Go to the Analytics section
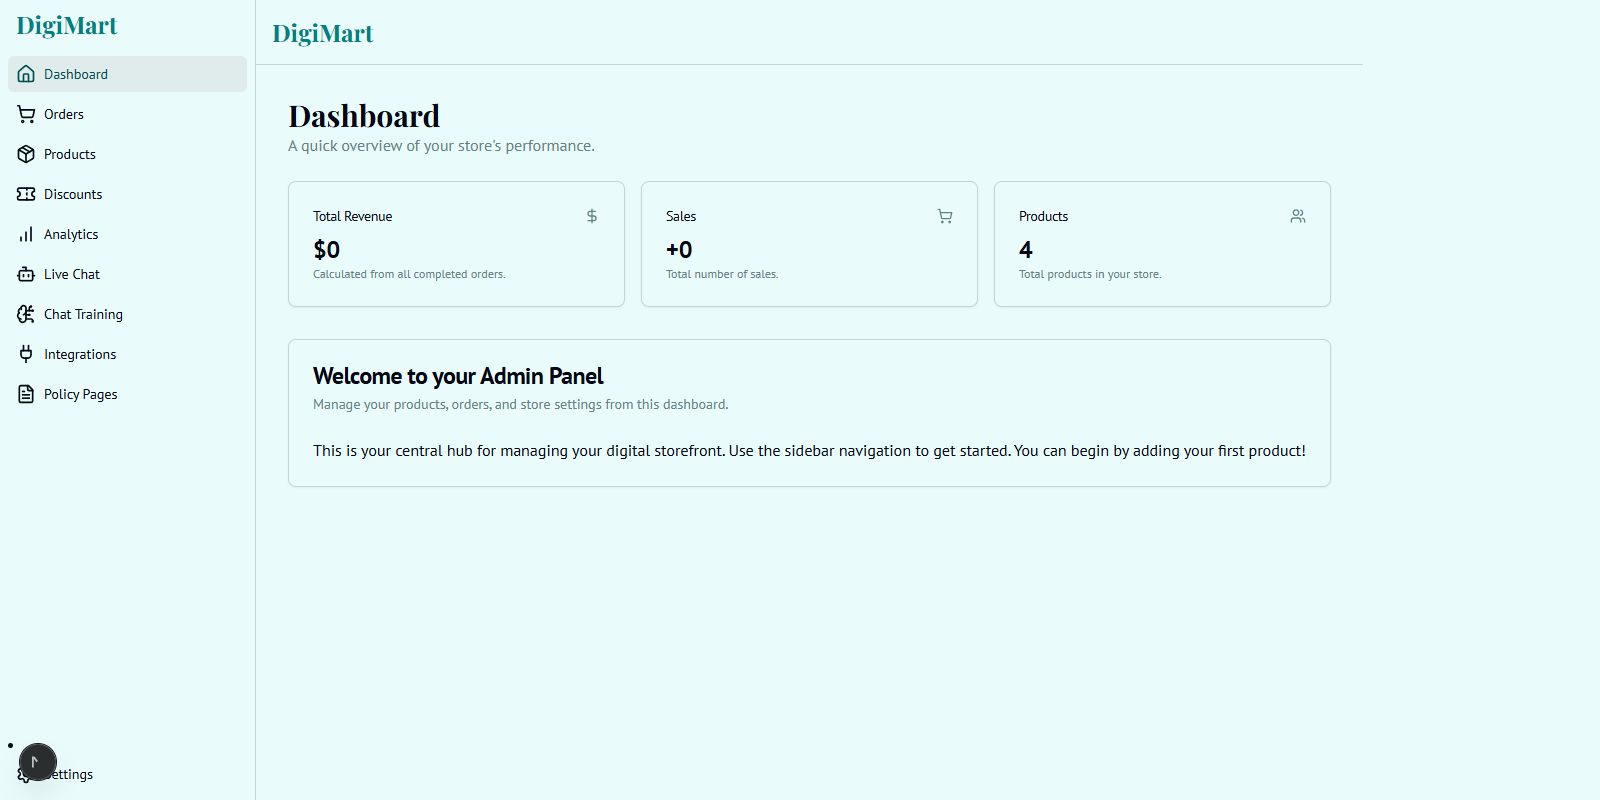 pos(71,234)
